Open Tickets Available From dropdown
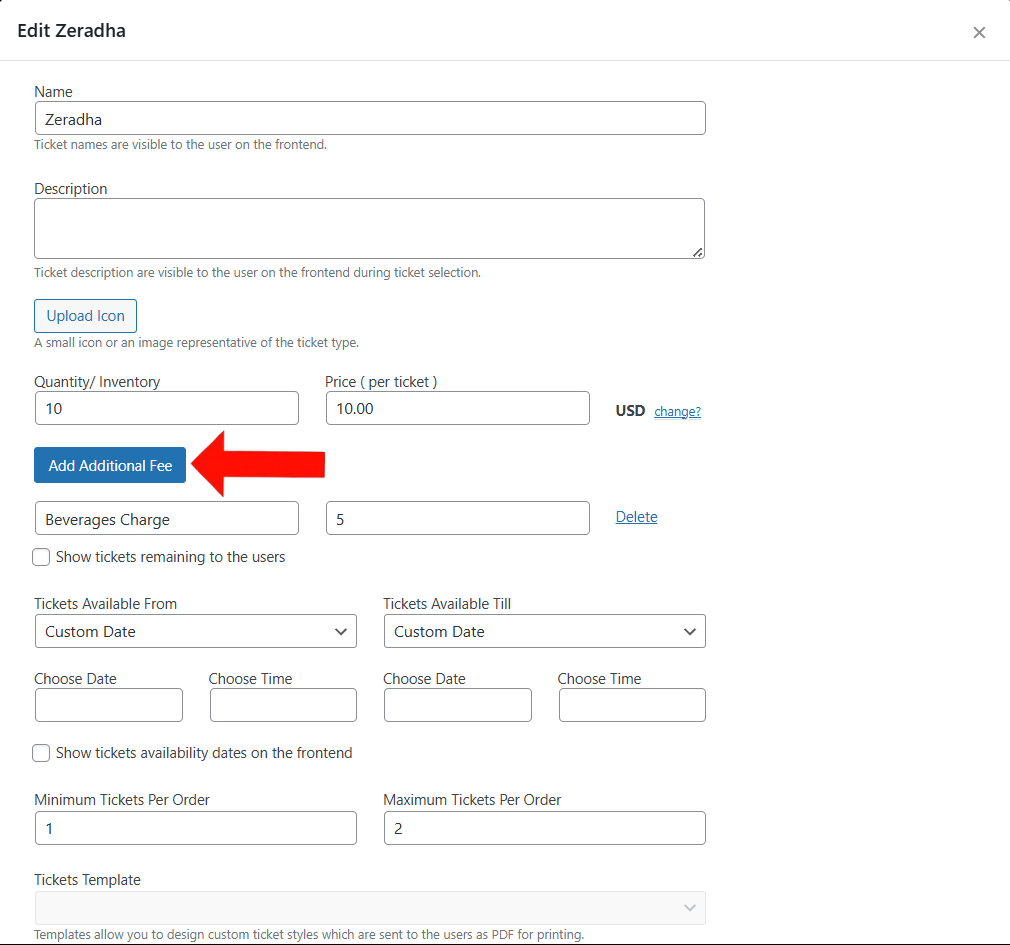This screenshot has width=1010, height=945. pyautogui.click(x=196, y=631)
